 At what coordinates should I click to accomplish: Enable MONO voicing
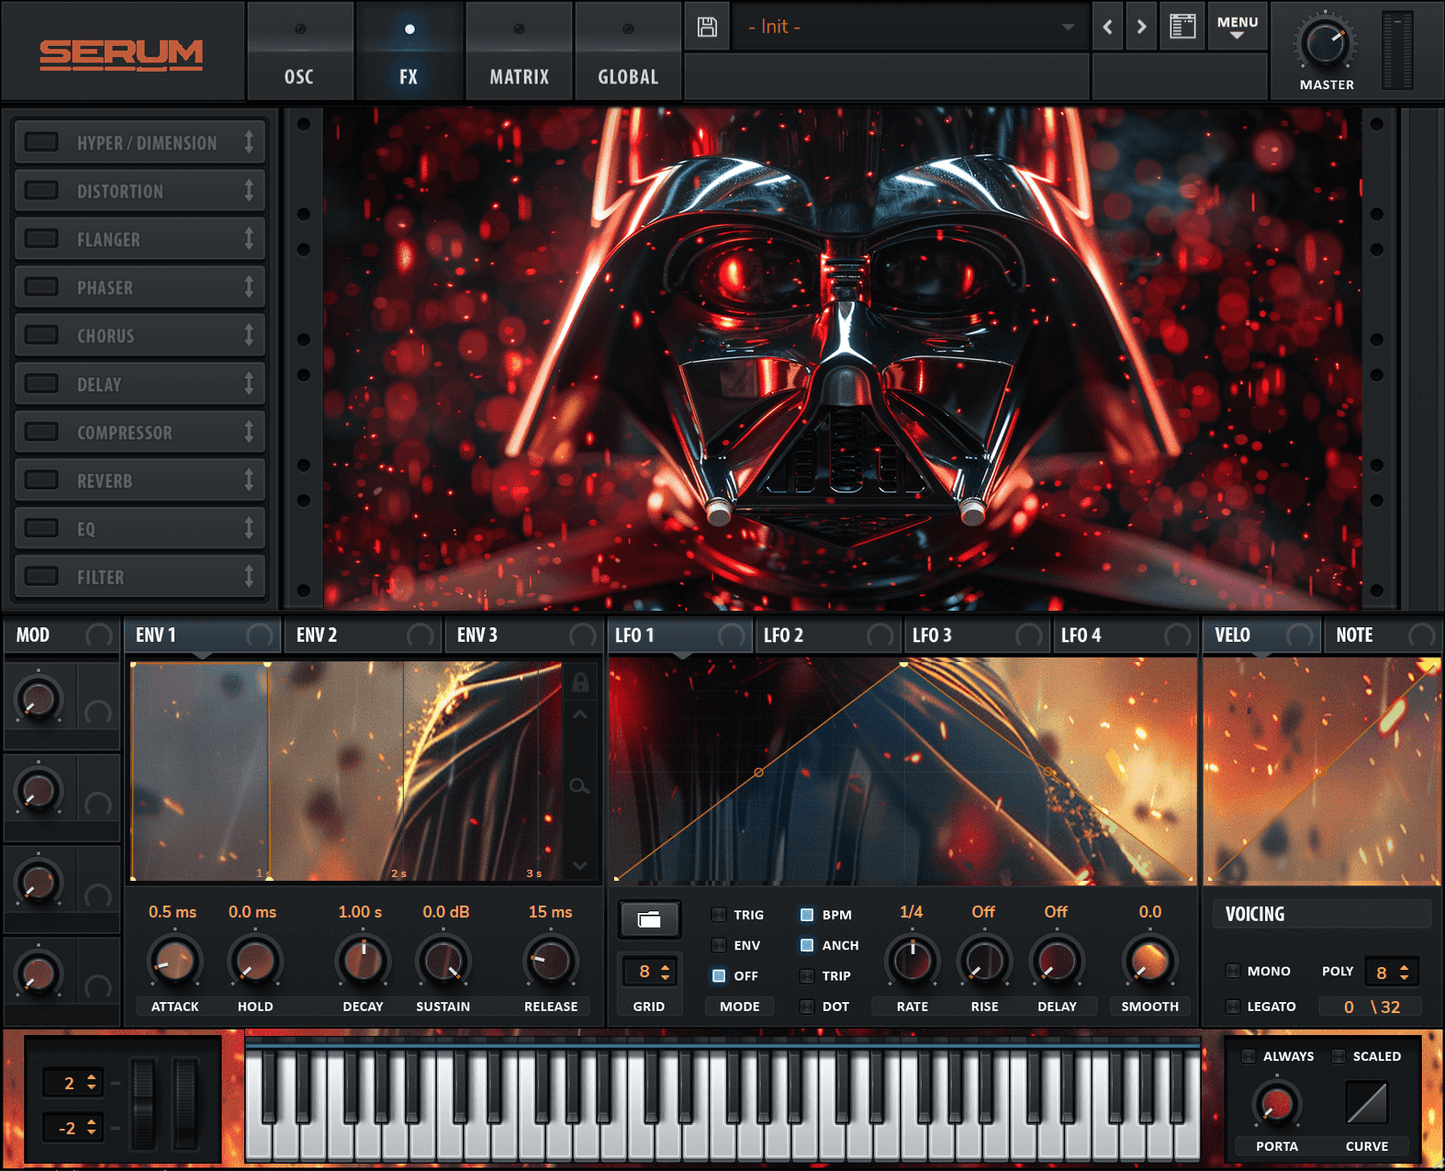(x=1233, y=971)
